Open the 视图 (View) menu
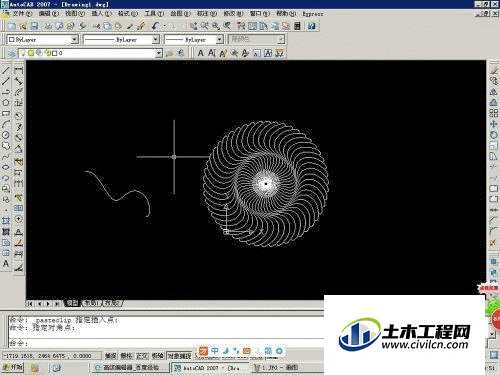 75,14
